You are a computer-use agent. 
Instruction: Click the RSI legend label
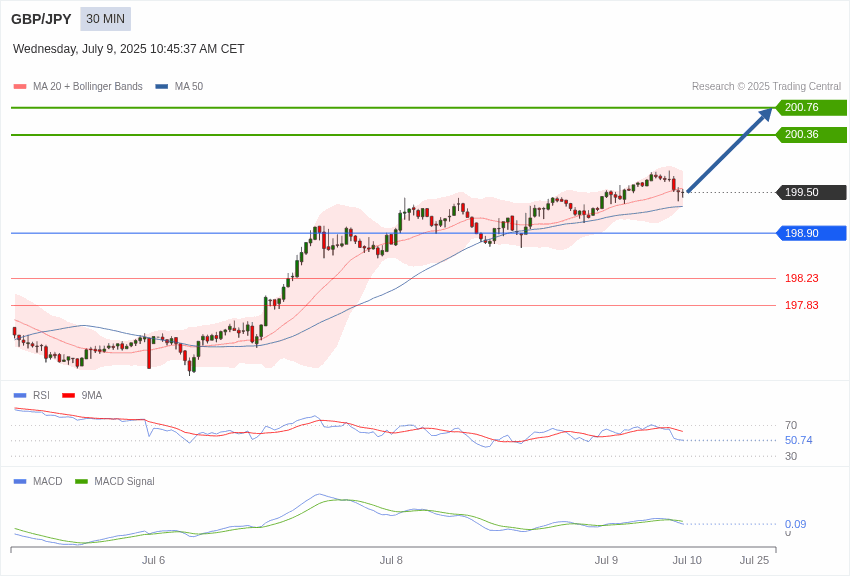click(41, 395)
